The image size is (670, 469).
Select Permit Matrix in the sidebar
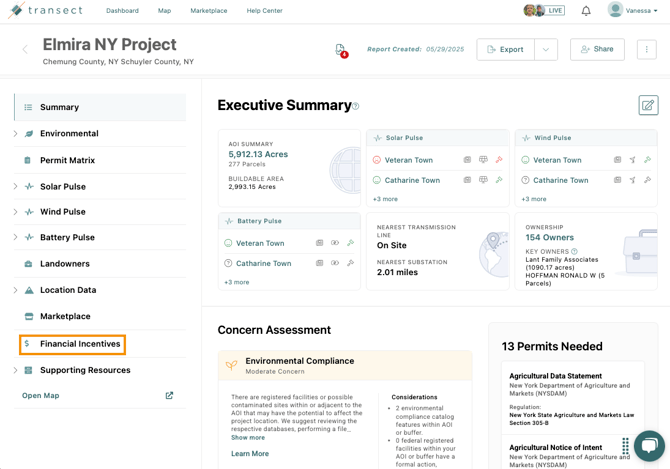[x=100, y=160]
